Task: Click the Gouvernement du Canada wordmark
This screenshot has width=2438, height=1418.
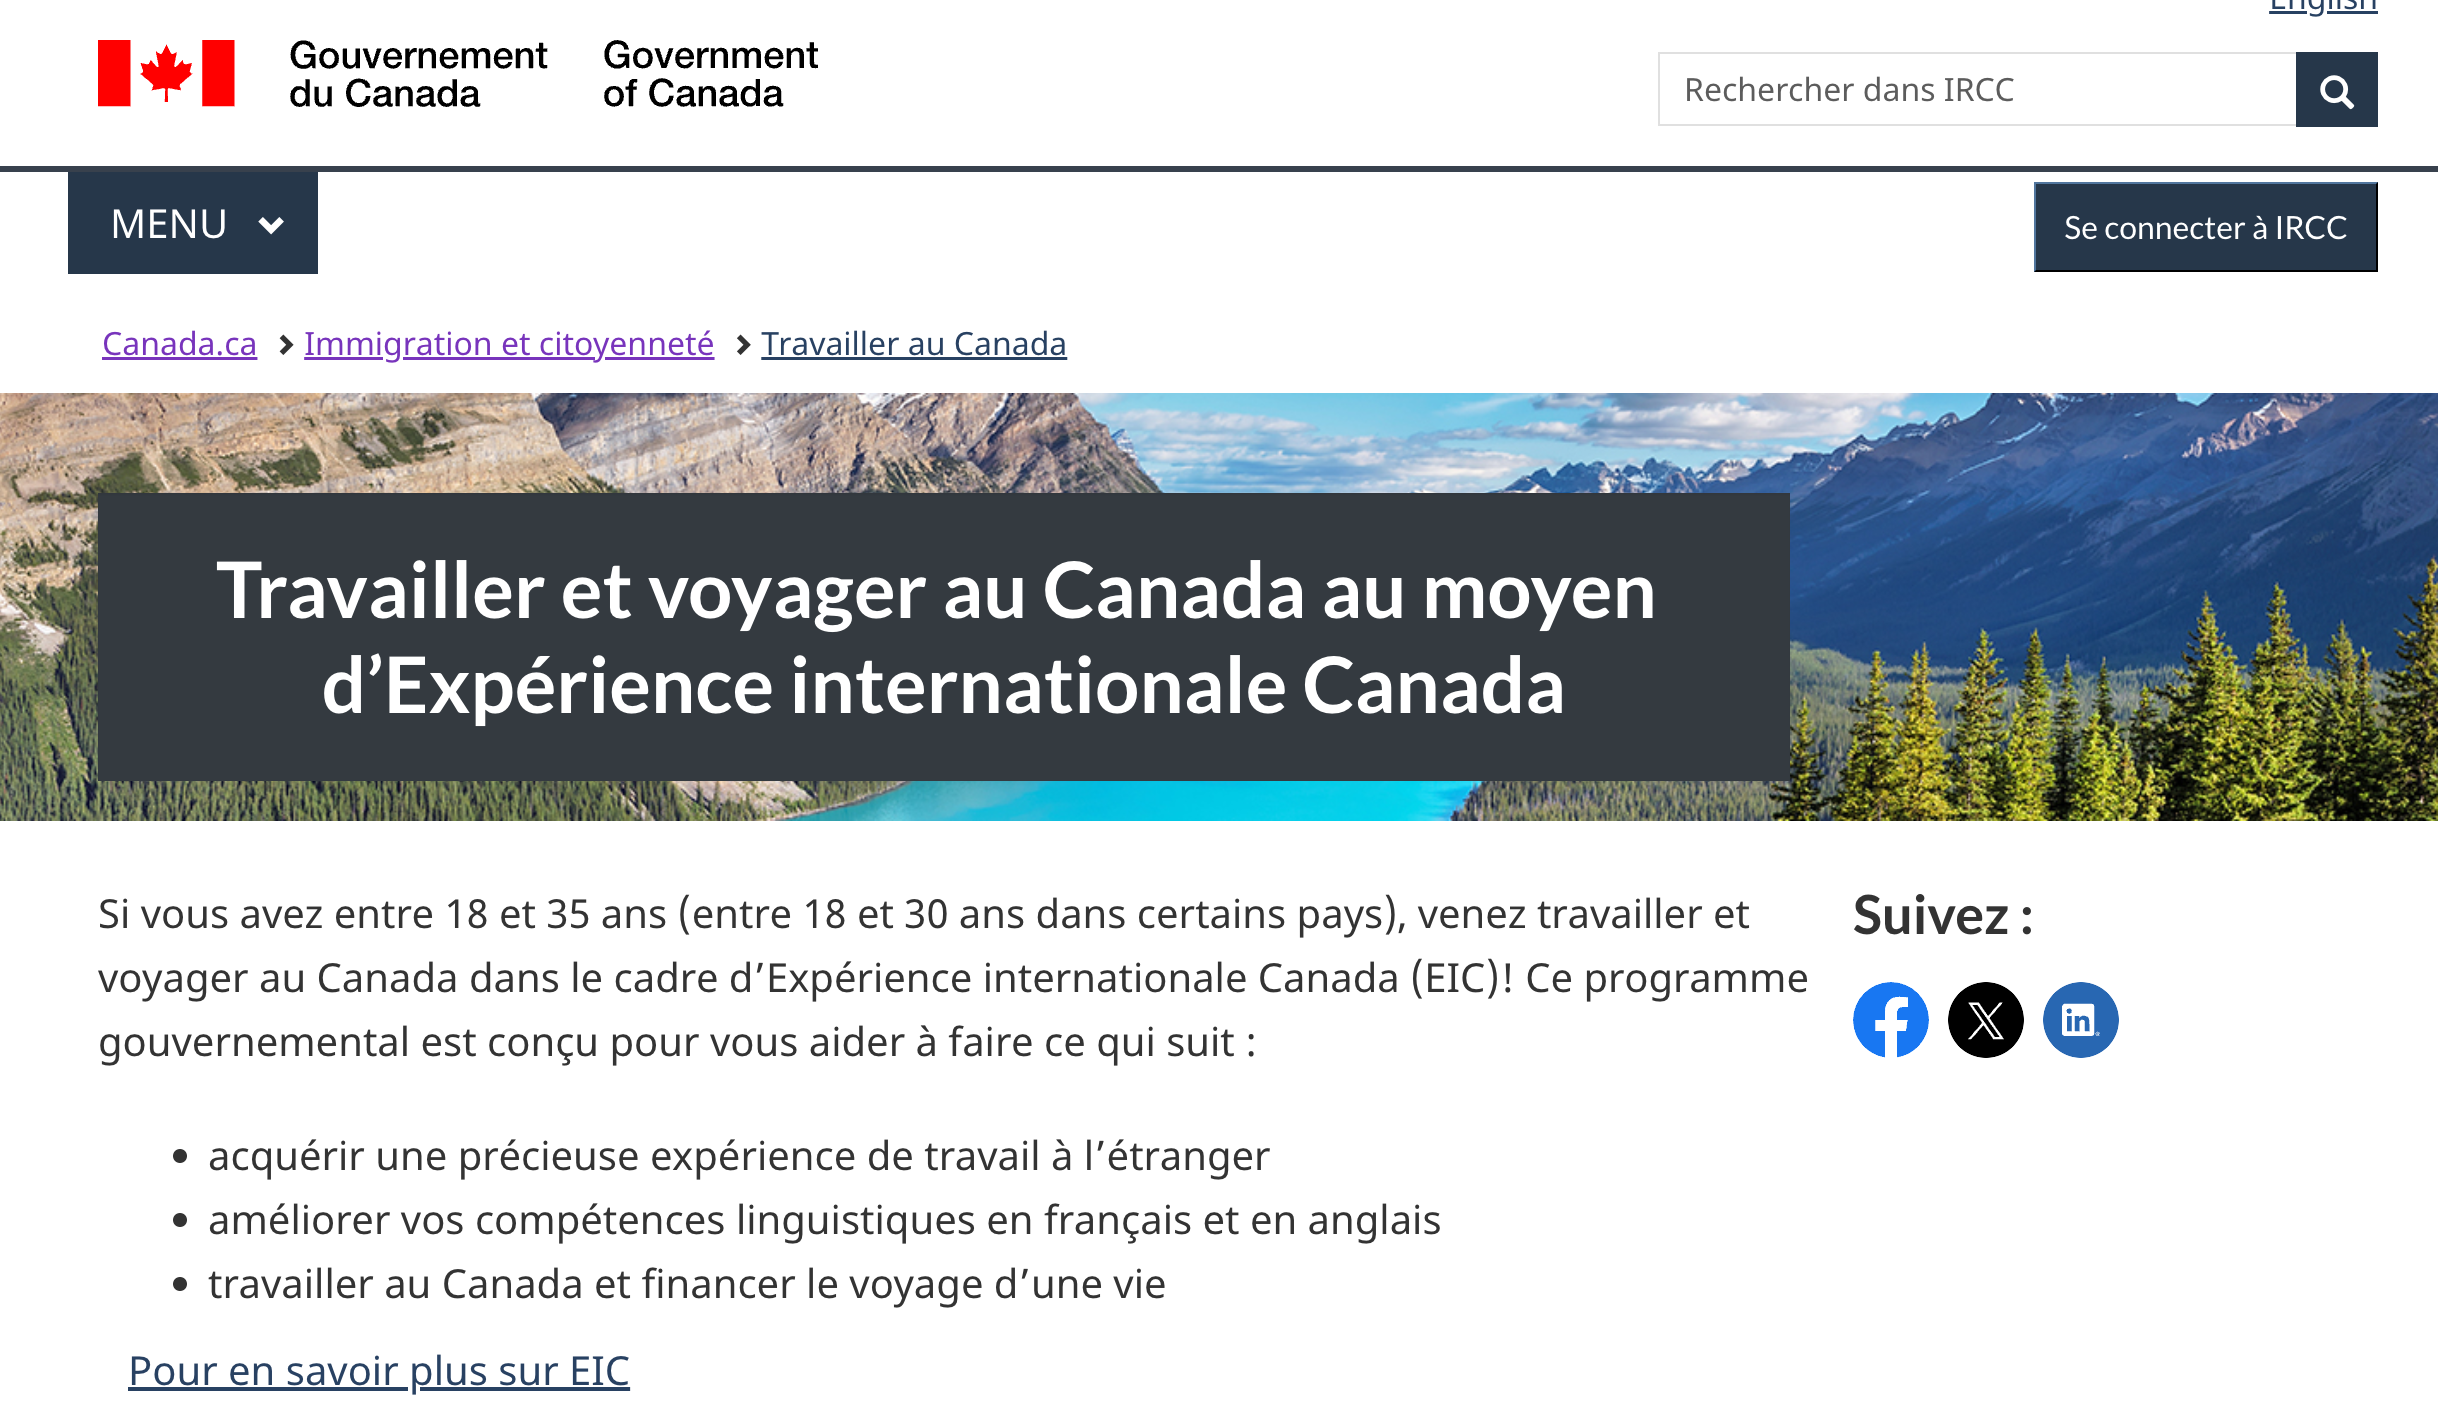Action: pos(418,77)
